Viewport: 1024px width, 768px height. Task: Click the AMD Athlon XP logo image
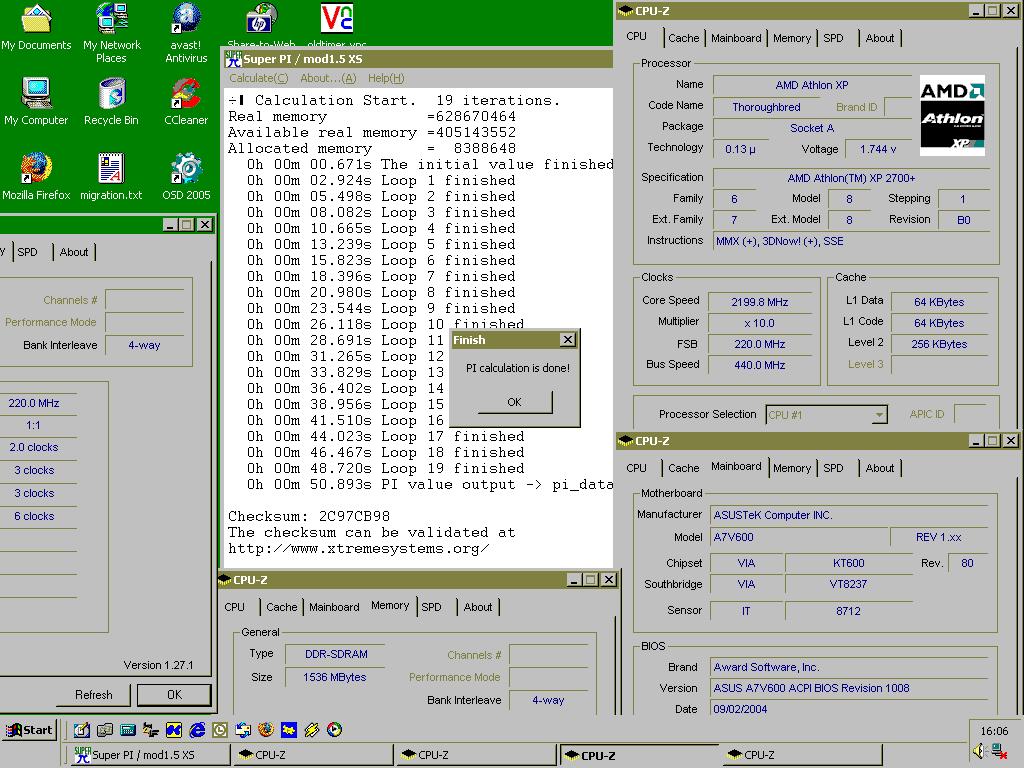coord(952,116)
